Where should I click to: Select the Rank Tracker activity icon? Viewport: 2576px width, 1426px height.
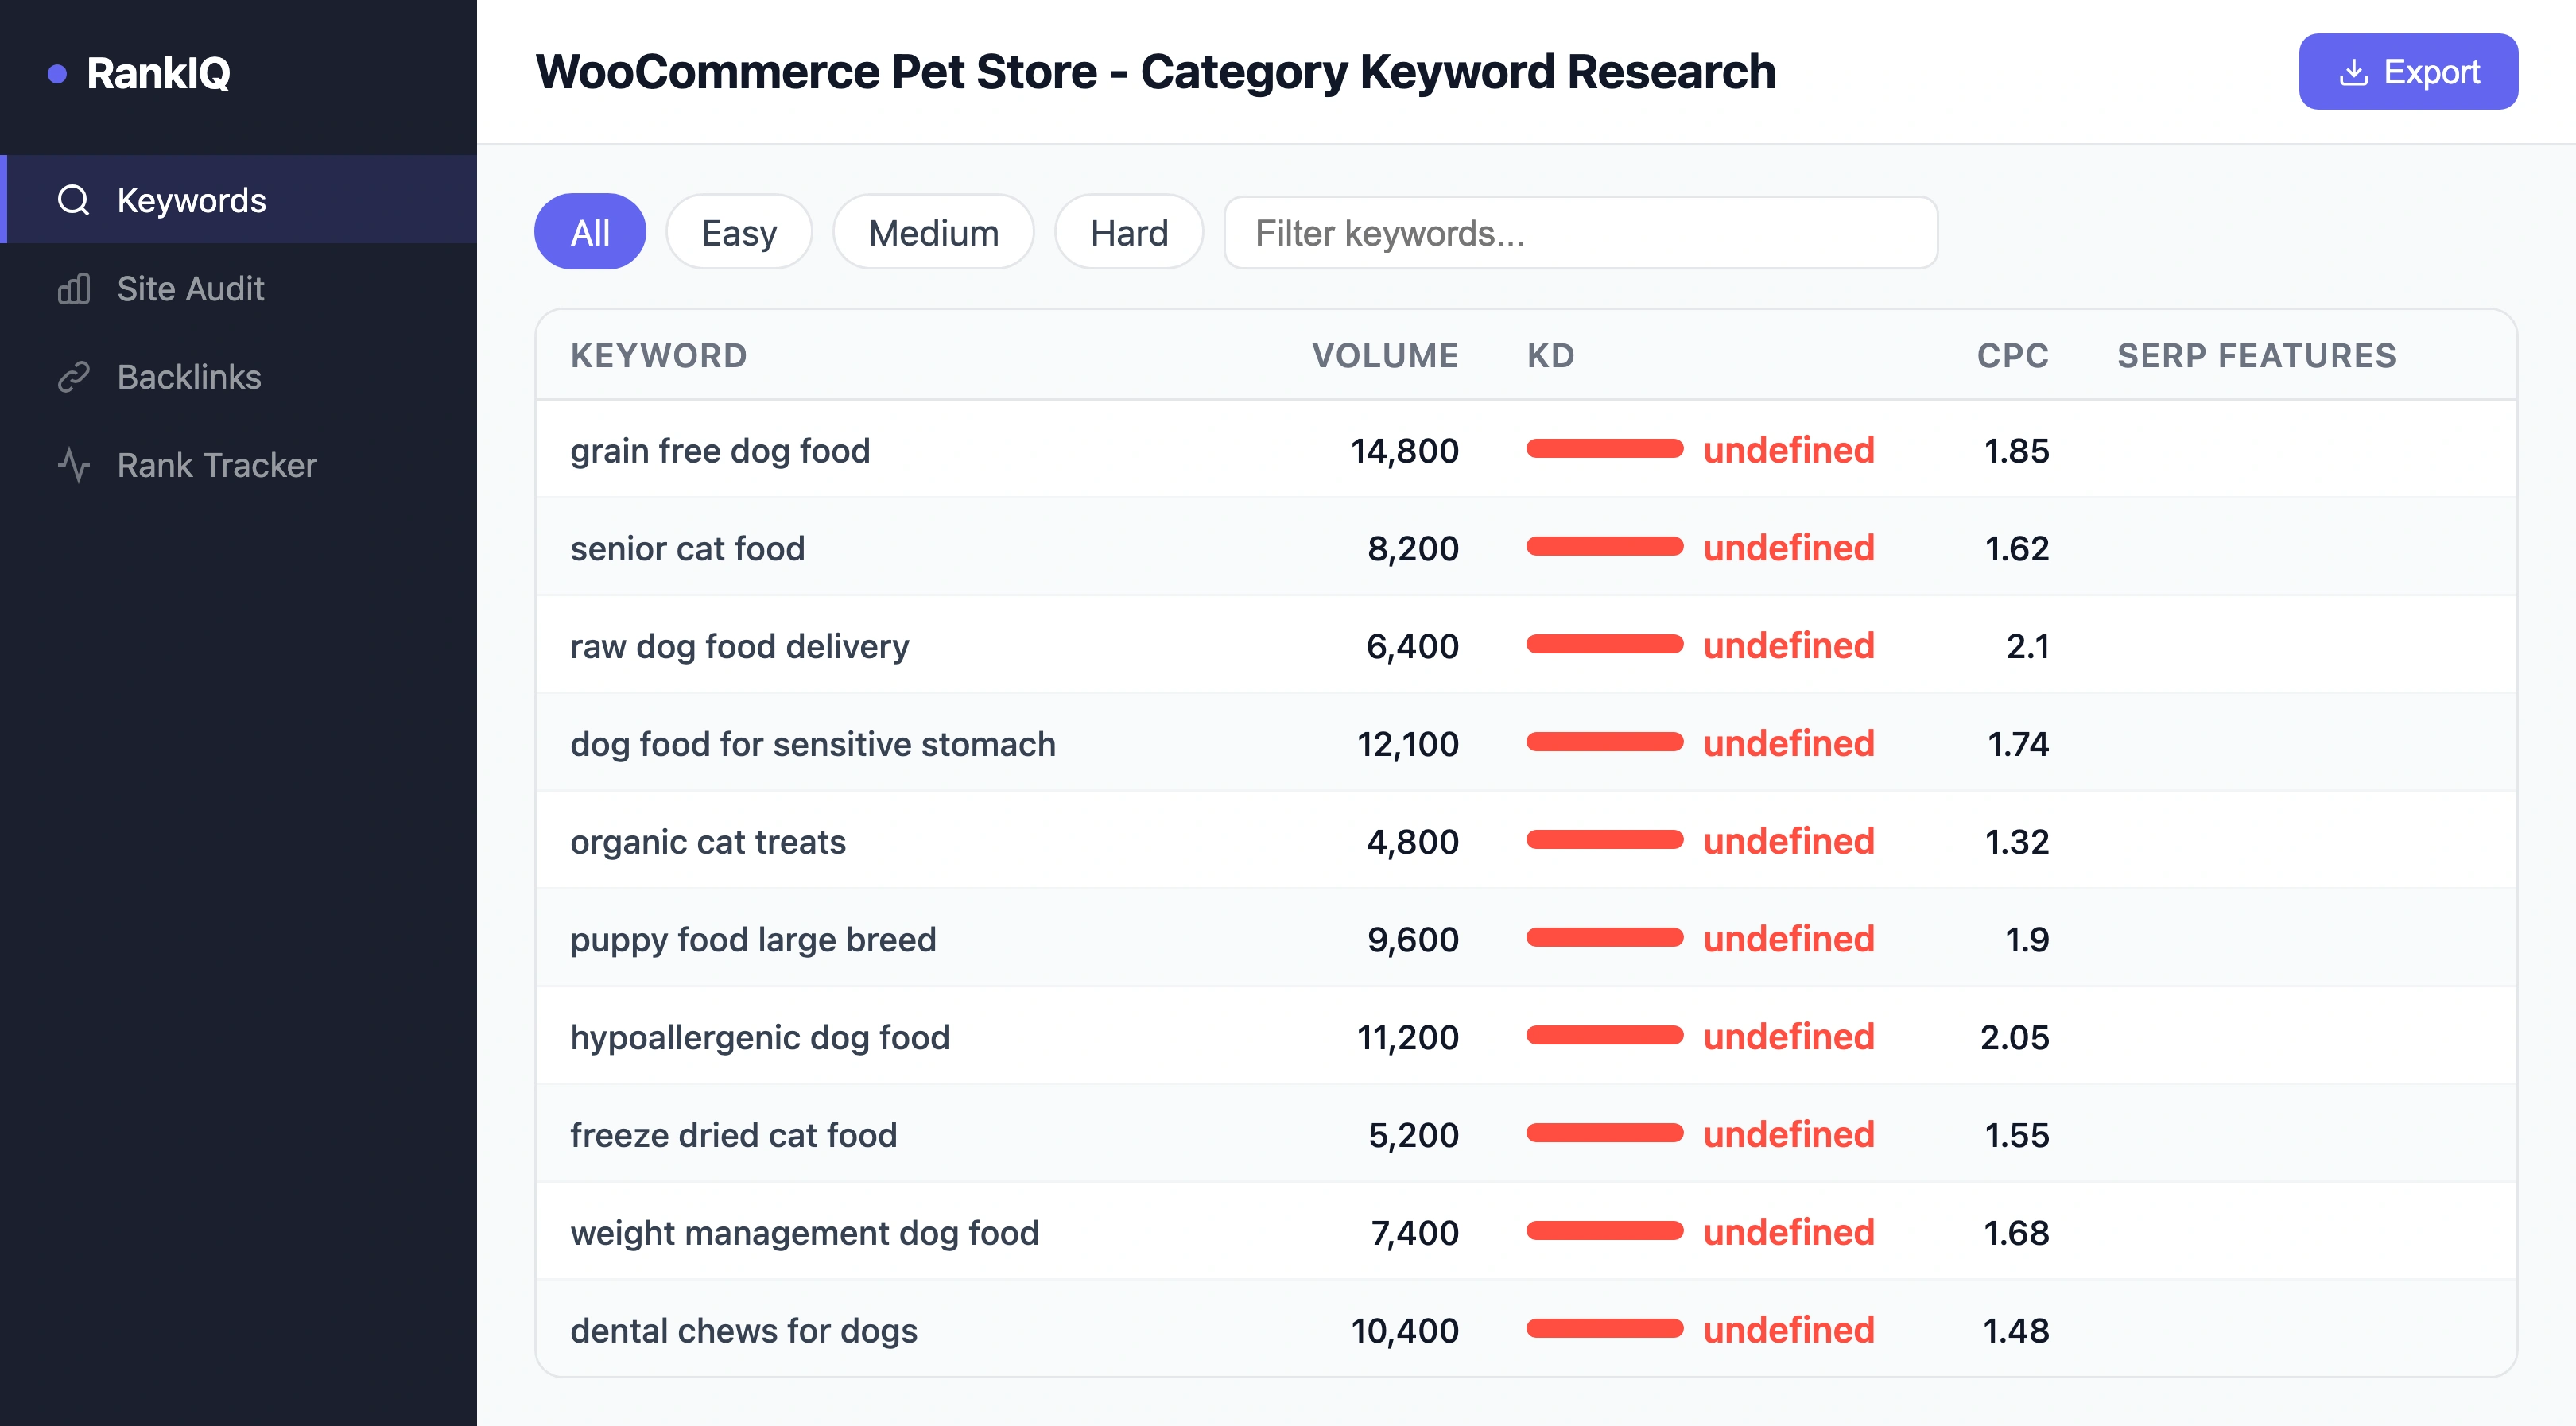click(73, 464)
